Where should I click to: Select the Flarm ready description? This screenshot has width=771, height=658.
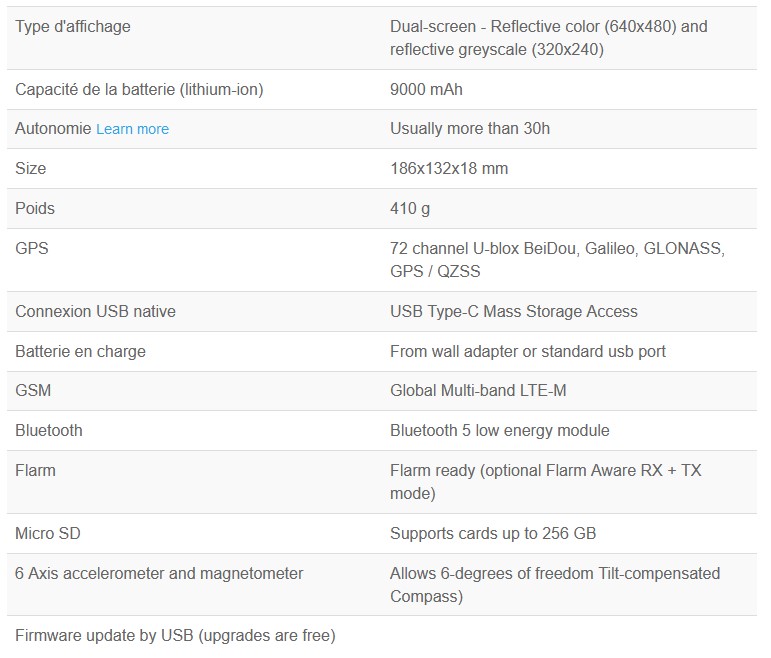coord(545,482)
